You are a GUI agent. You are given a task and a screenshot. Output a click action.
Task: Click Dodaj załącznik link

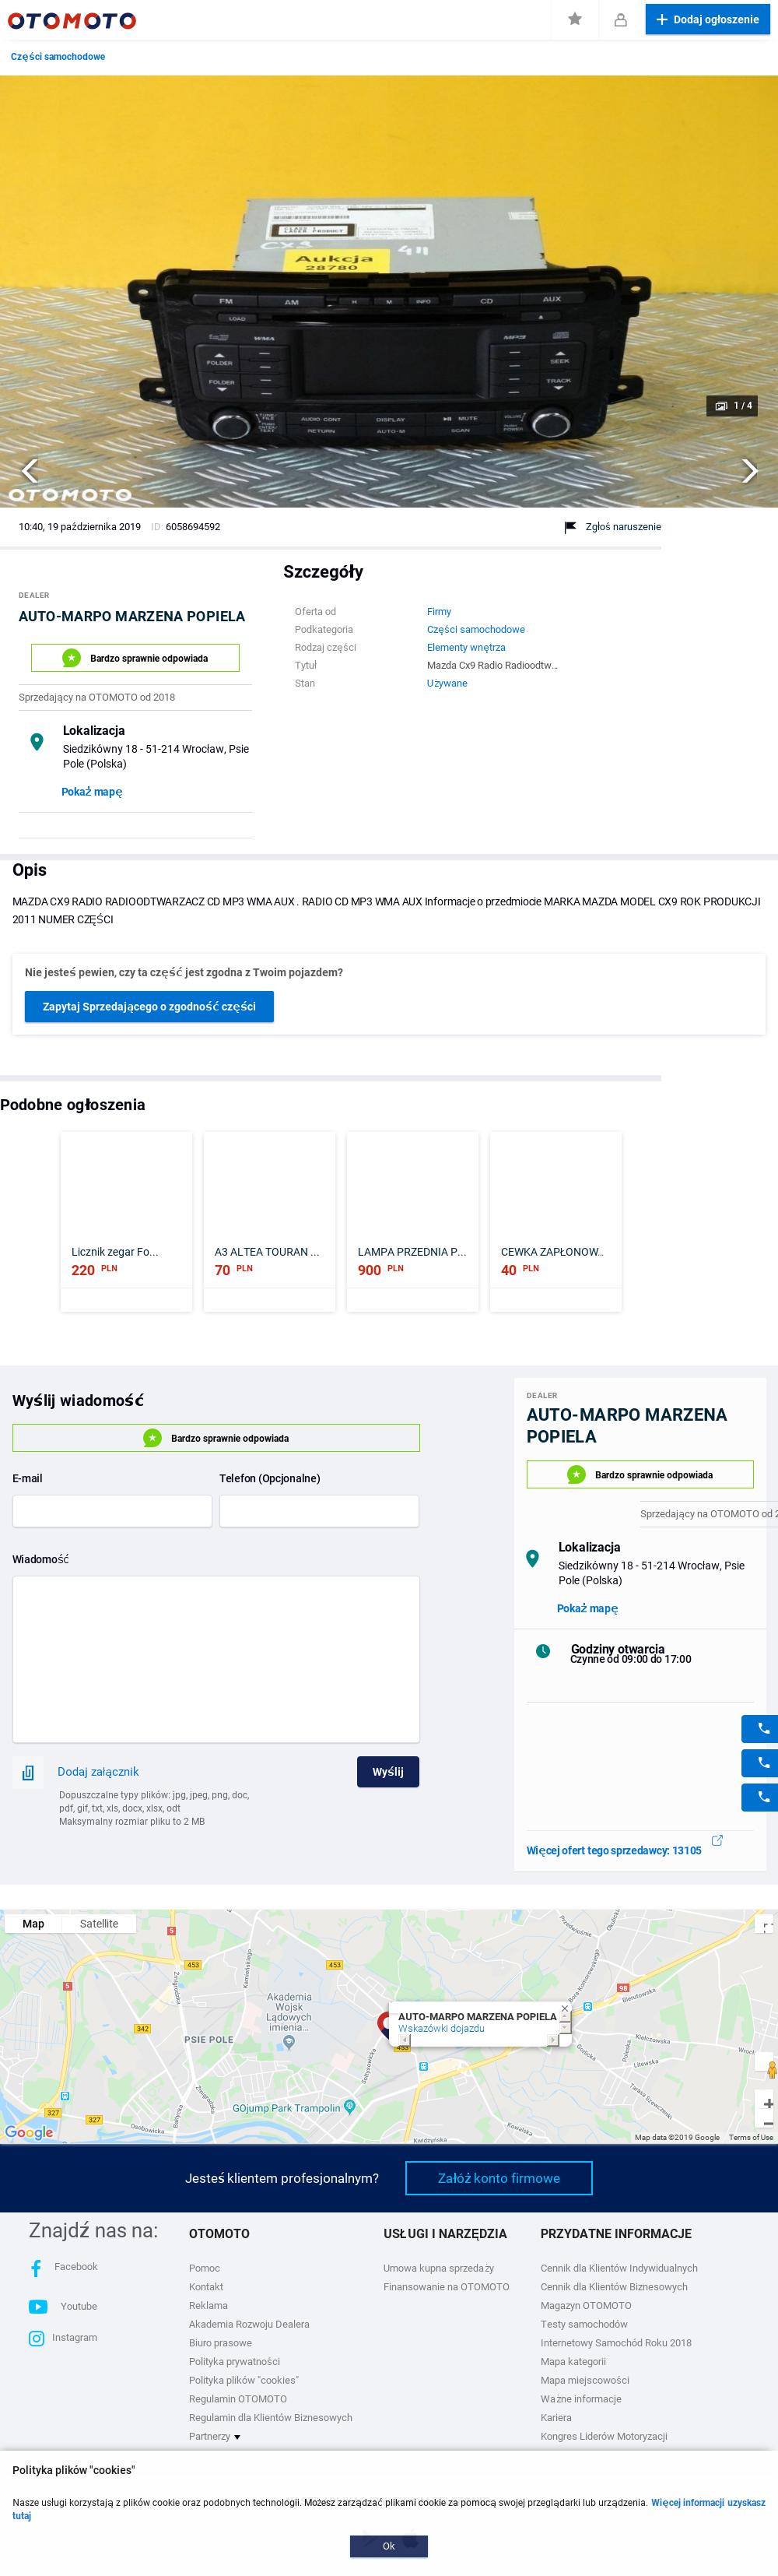pos(98,1772)
